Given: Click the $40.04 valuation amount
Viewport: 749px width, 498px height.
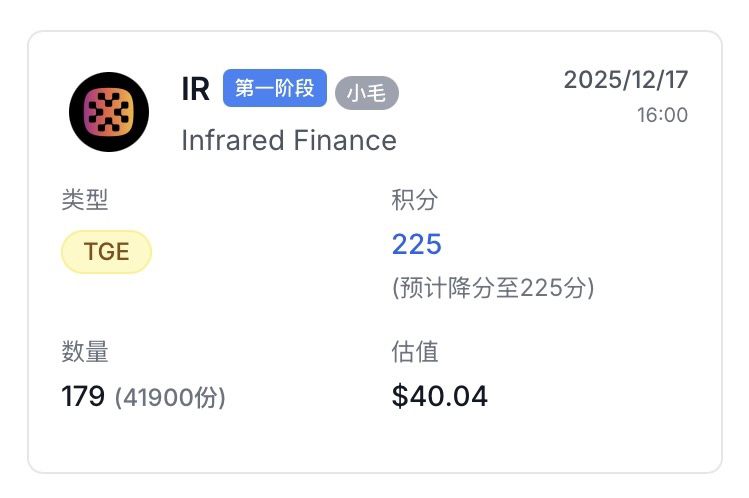Looking at the screenshot, I should (x=439, y=397).
